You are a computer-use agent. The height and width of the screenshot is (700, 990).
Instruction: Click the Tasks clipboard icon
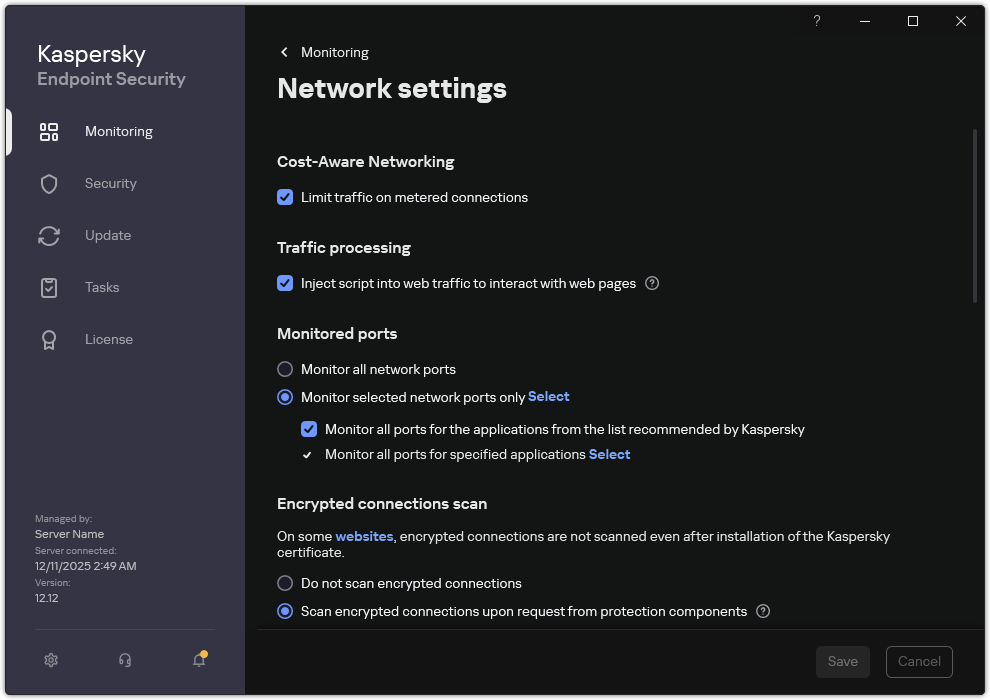click(49, 287)
